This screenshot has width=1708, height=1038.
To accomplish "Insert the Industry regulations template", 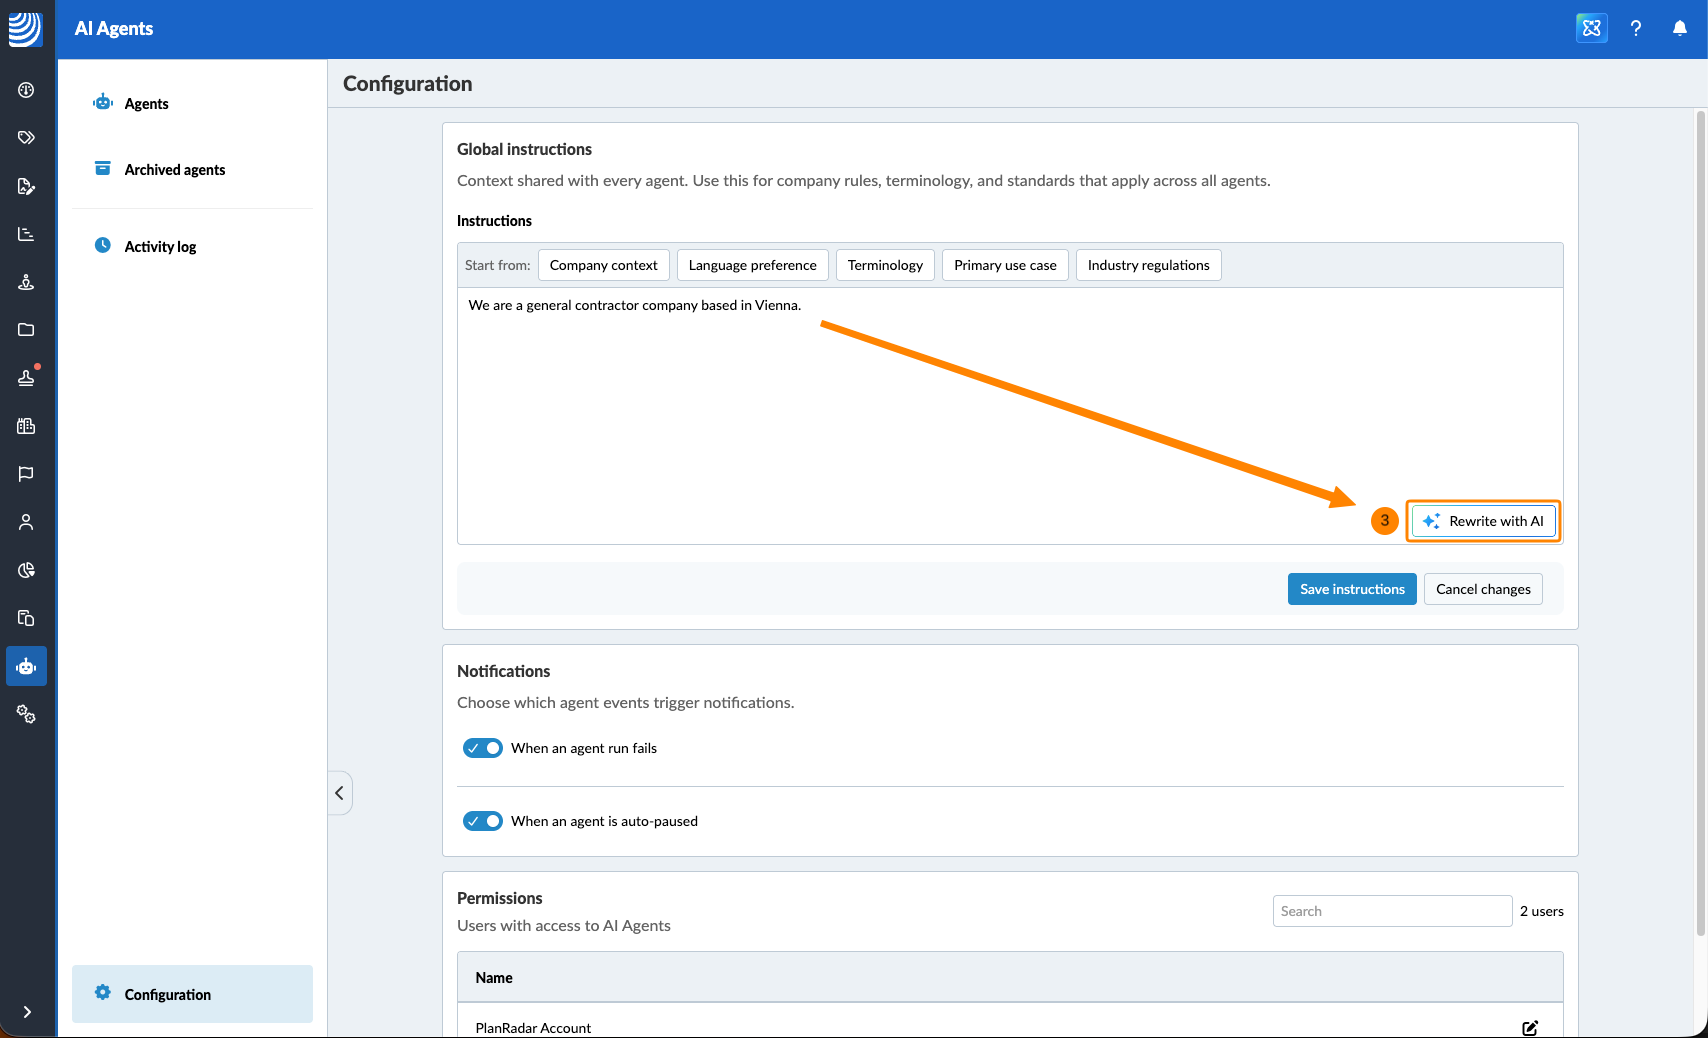I will pyautogui.click(x=1149, y=265).
